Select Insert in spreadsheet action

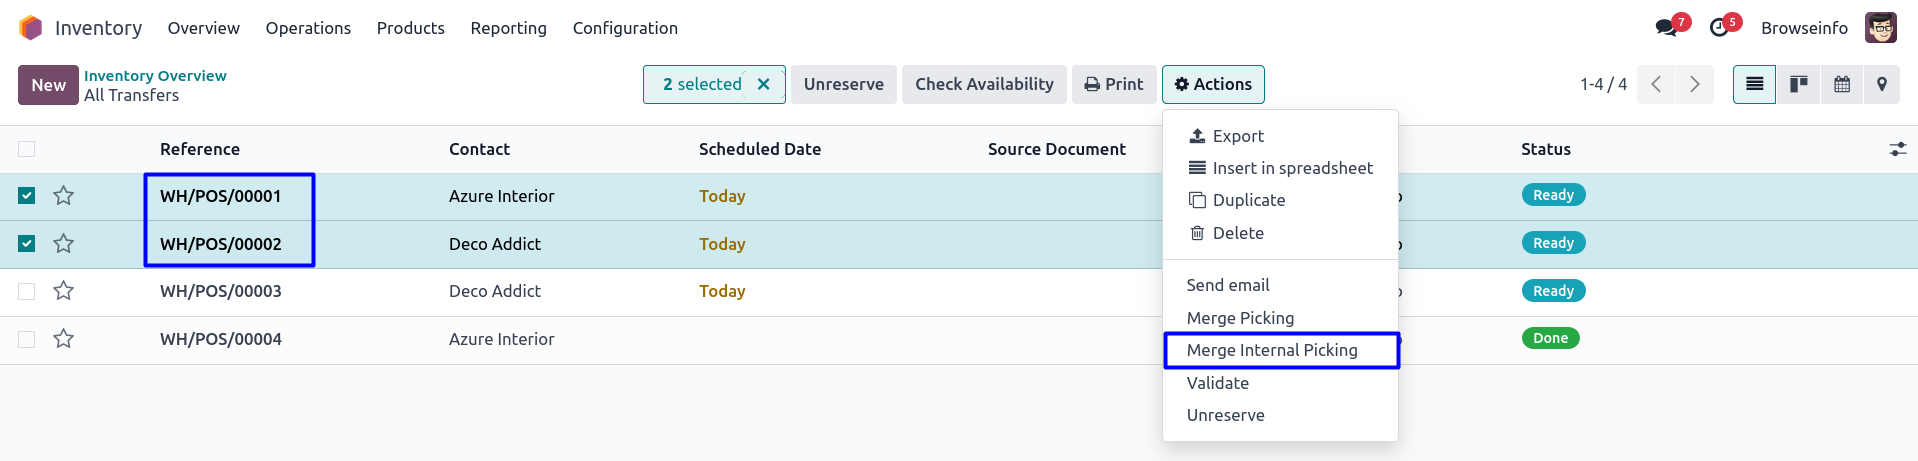[x=1292, y=168]
